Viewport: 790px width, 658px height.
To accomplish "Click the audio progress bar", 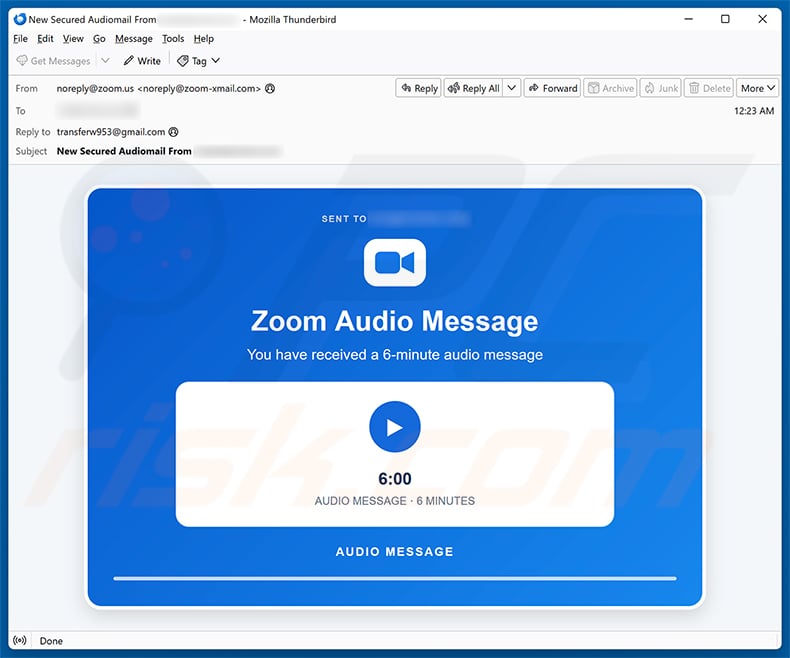I will click(394, 578).
